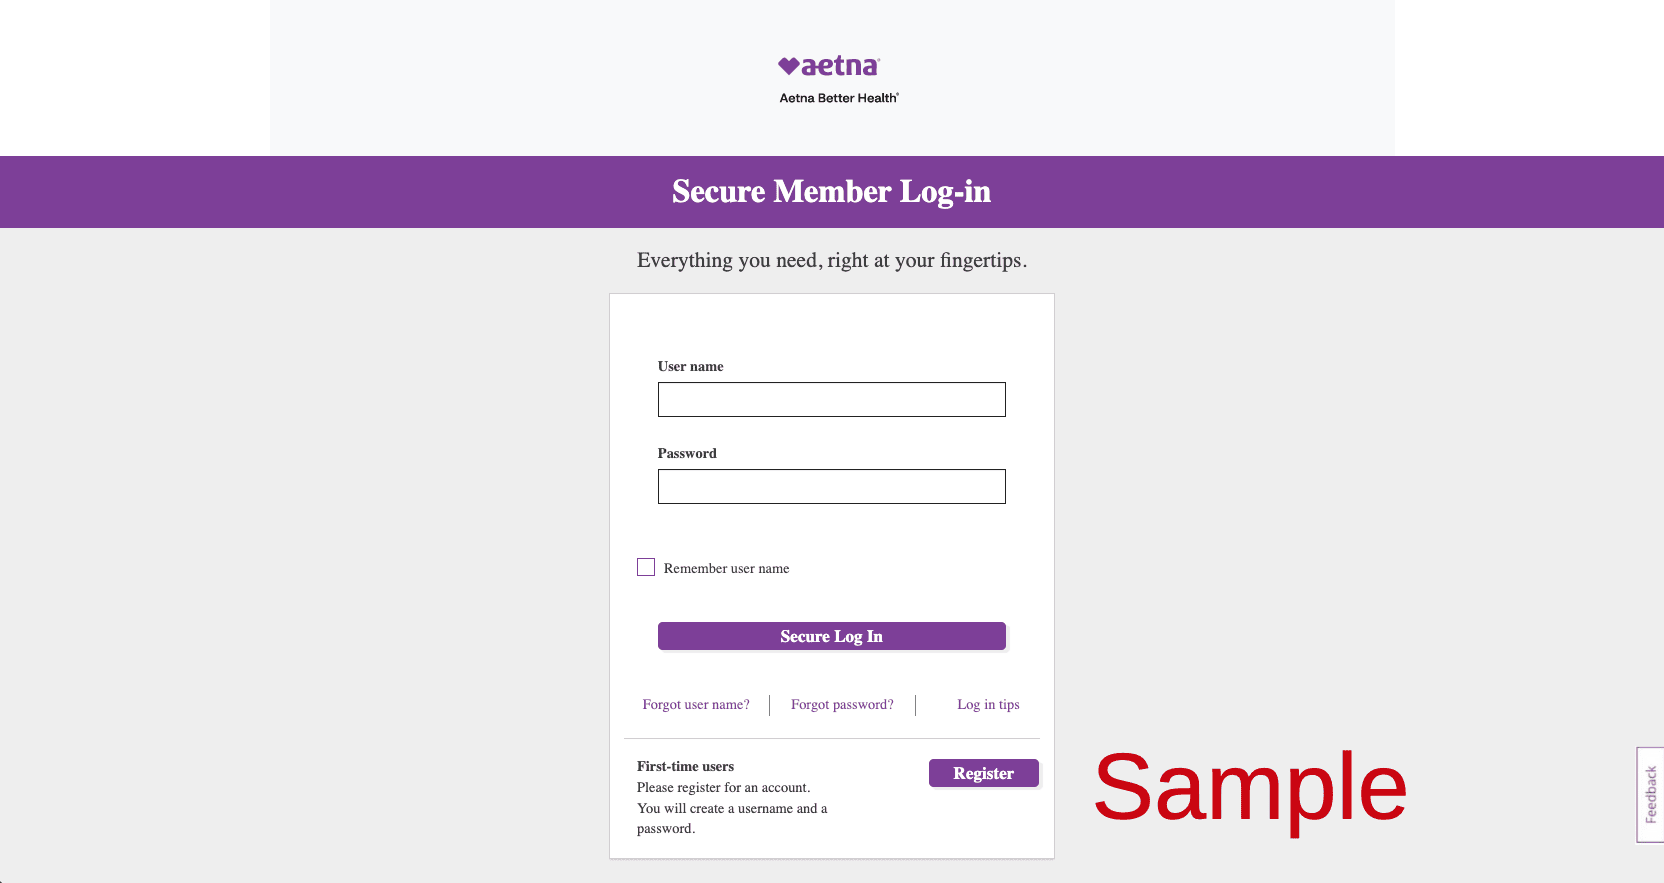Open the 'Forgot password?' link
The image size is (1664, 883).
pos(842,704)
